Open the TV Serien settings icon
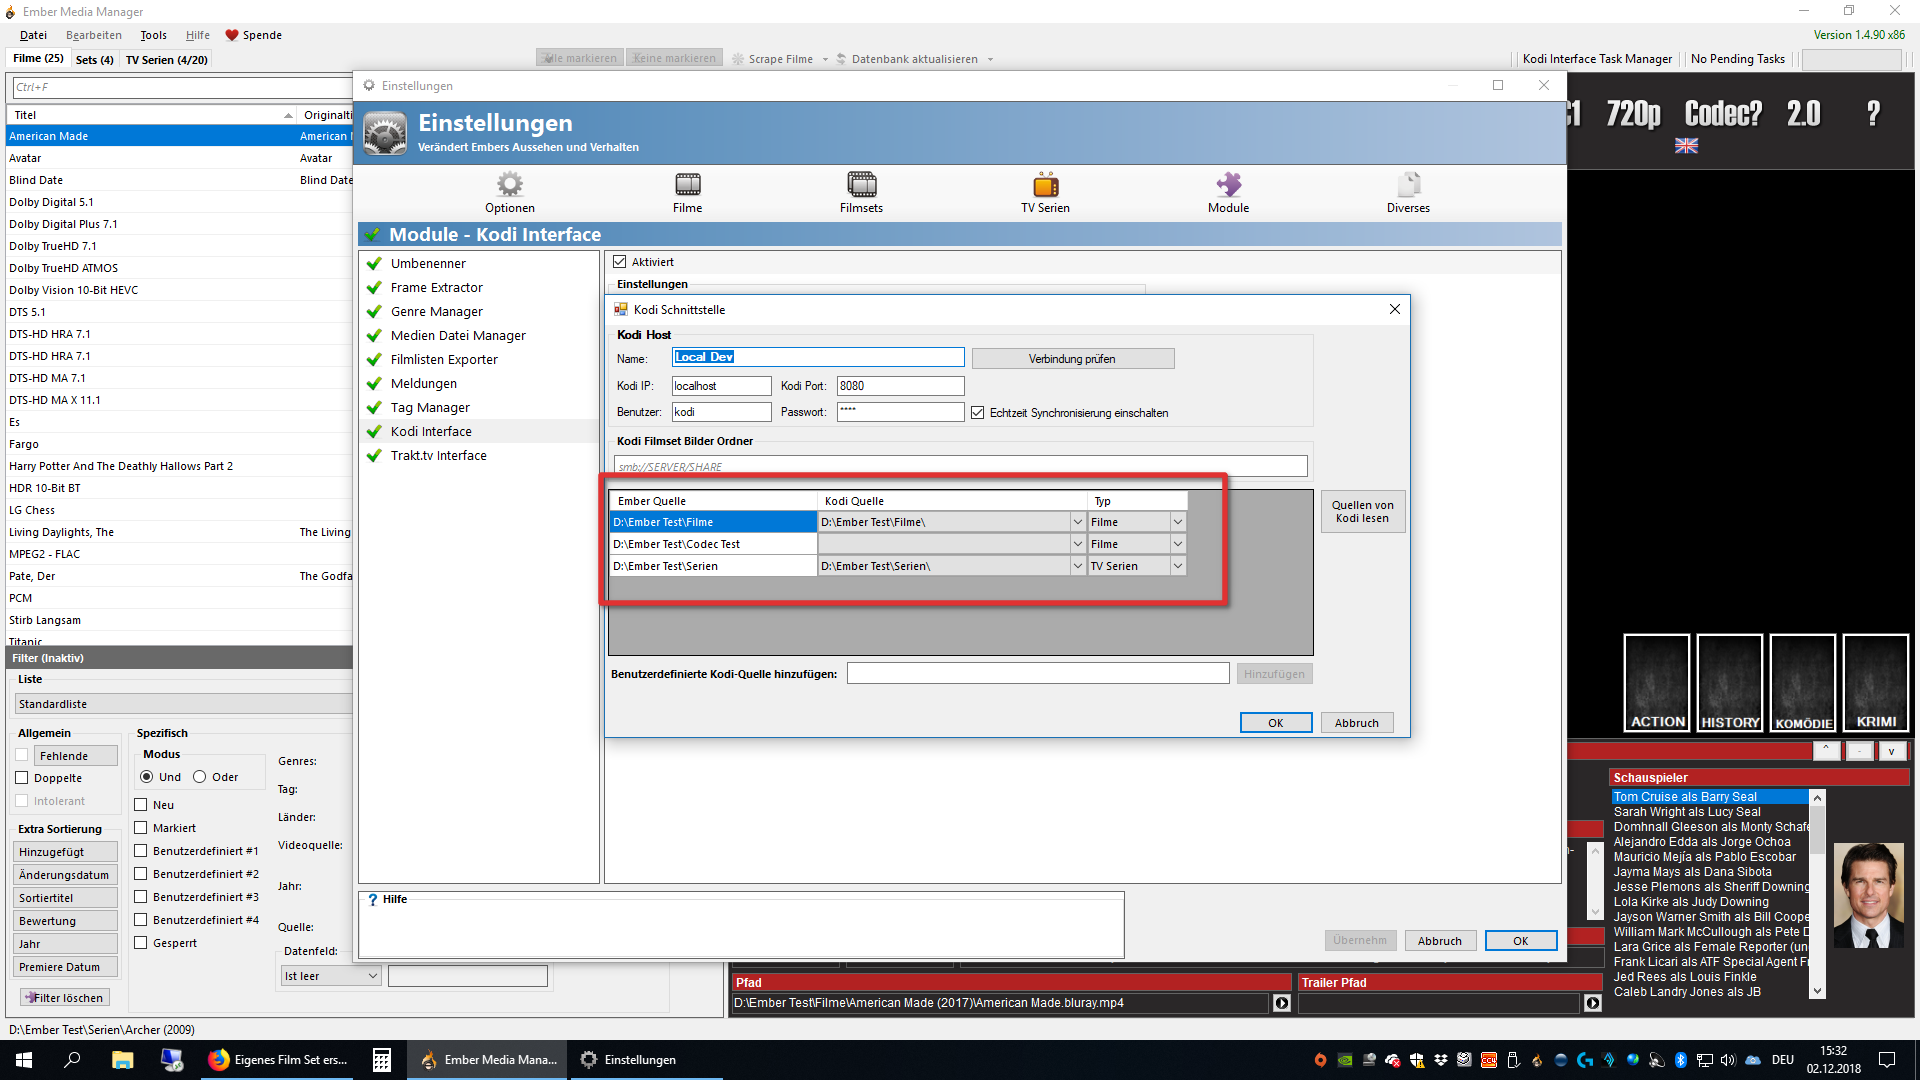 coord(1045,185)
